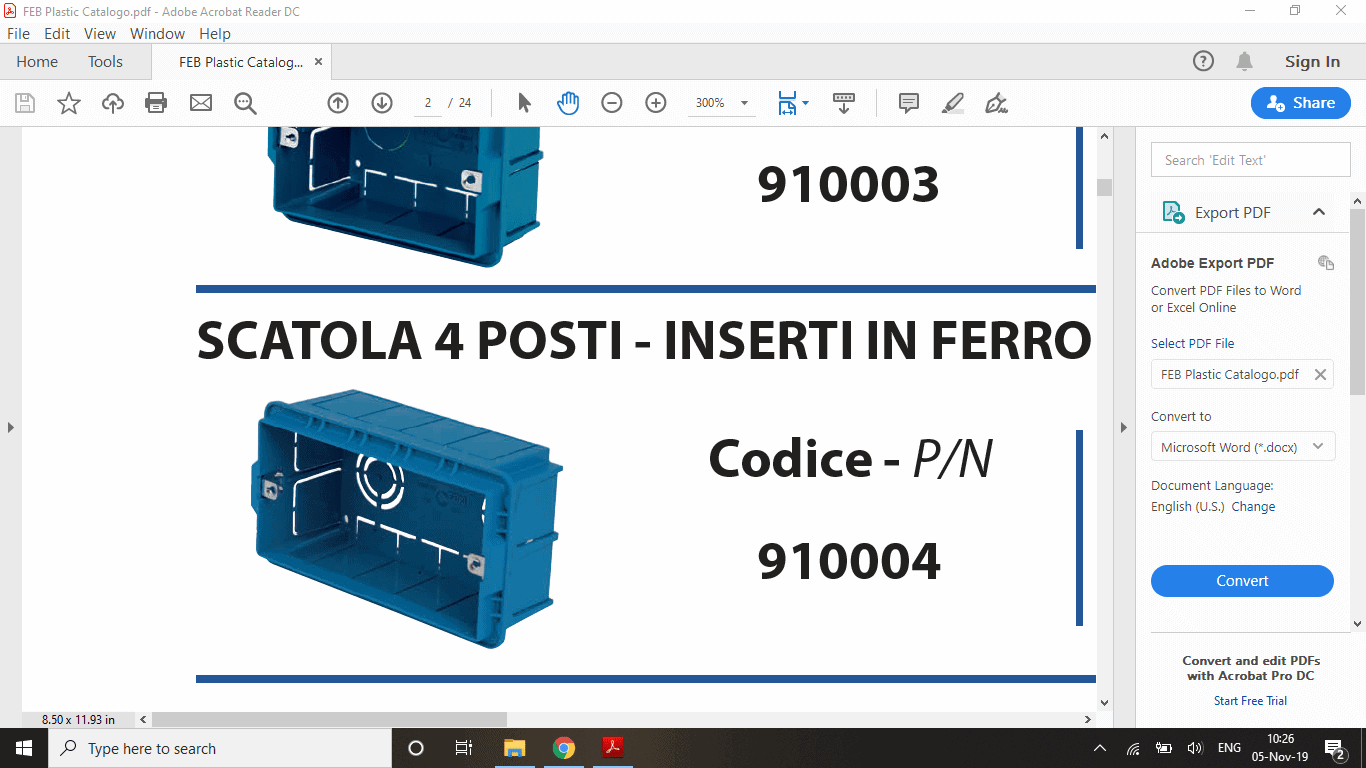
Task: Switch to the Tools tab
Action: 105,62
